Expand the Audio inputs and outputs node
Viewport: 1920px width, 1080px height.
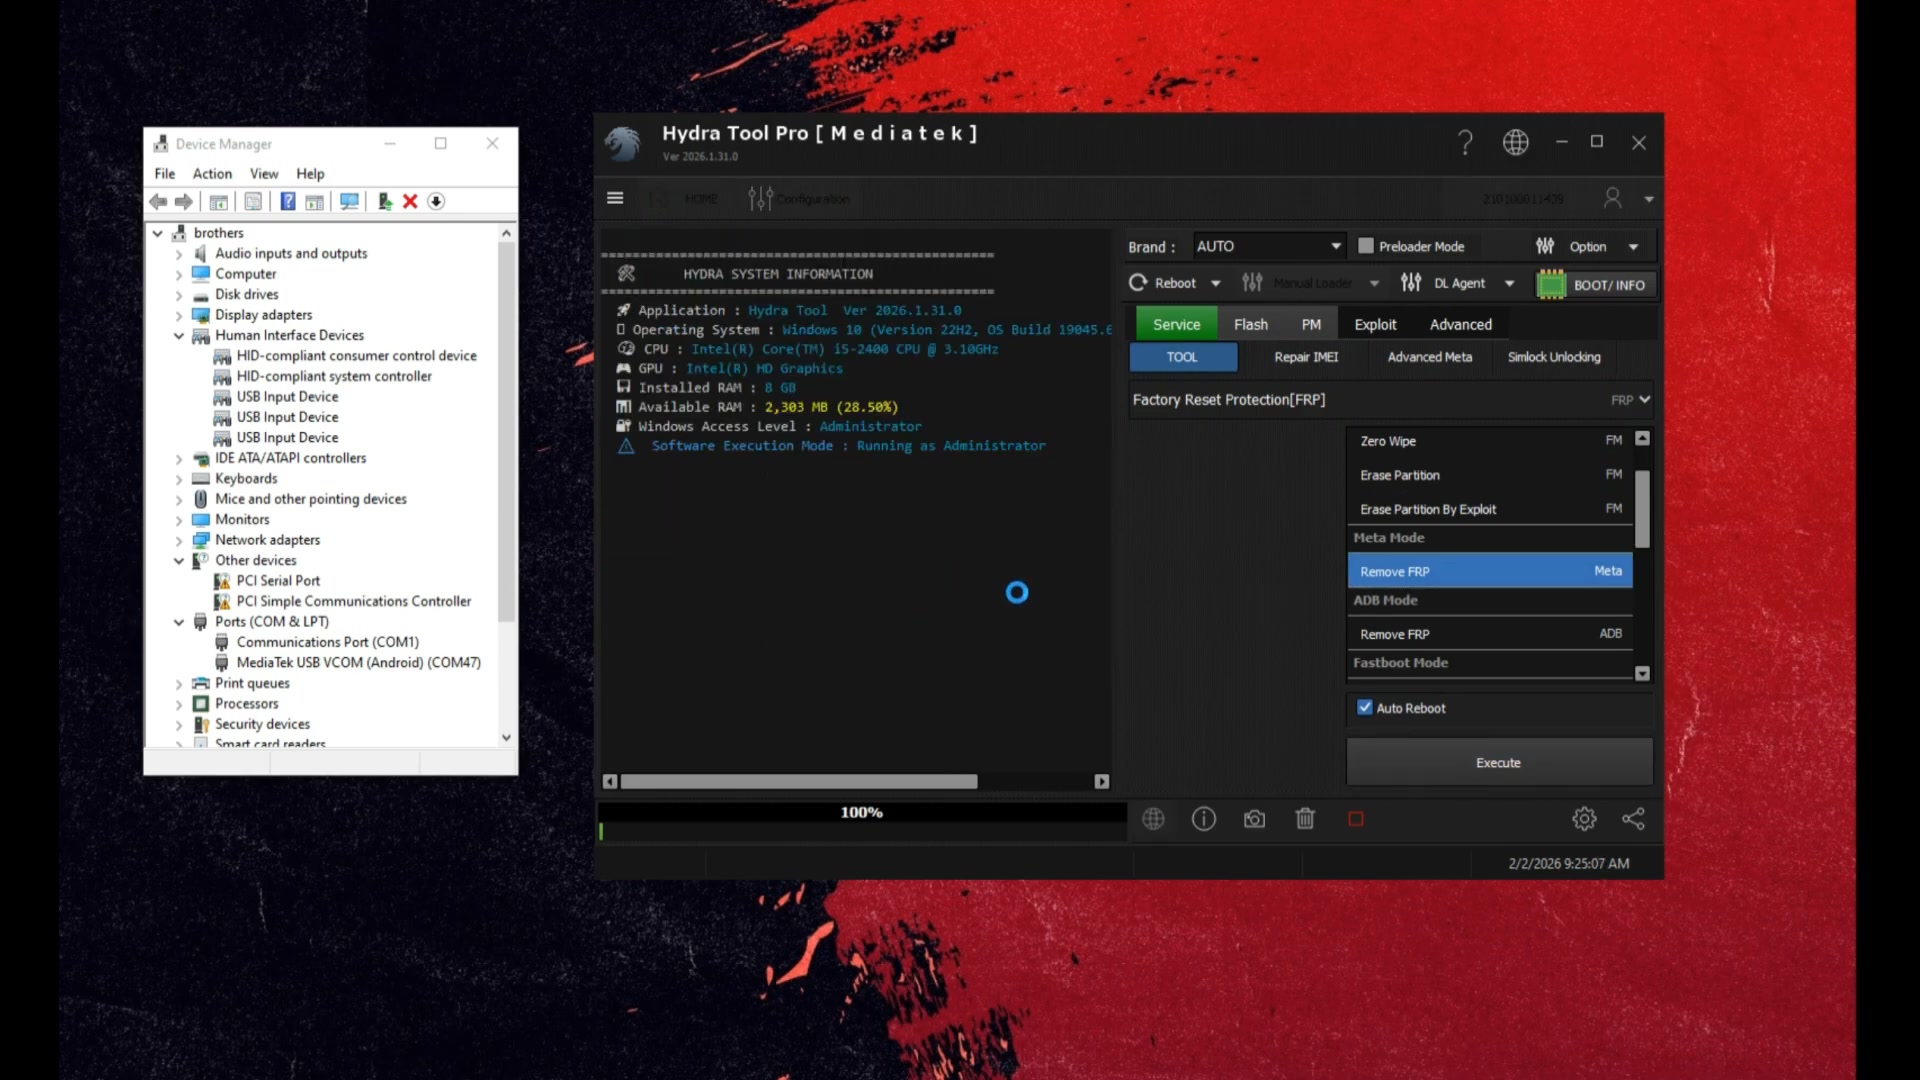click(x=179, y=254)
